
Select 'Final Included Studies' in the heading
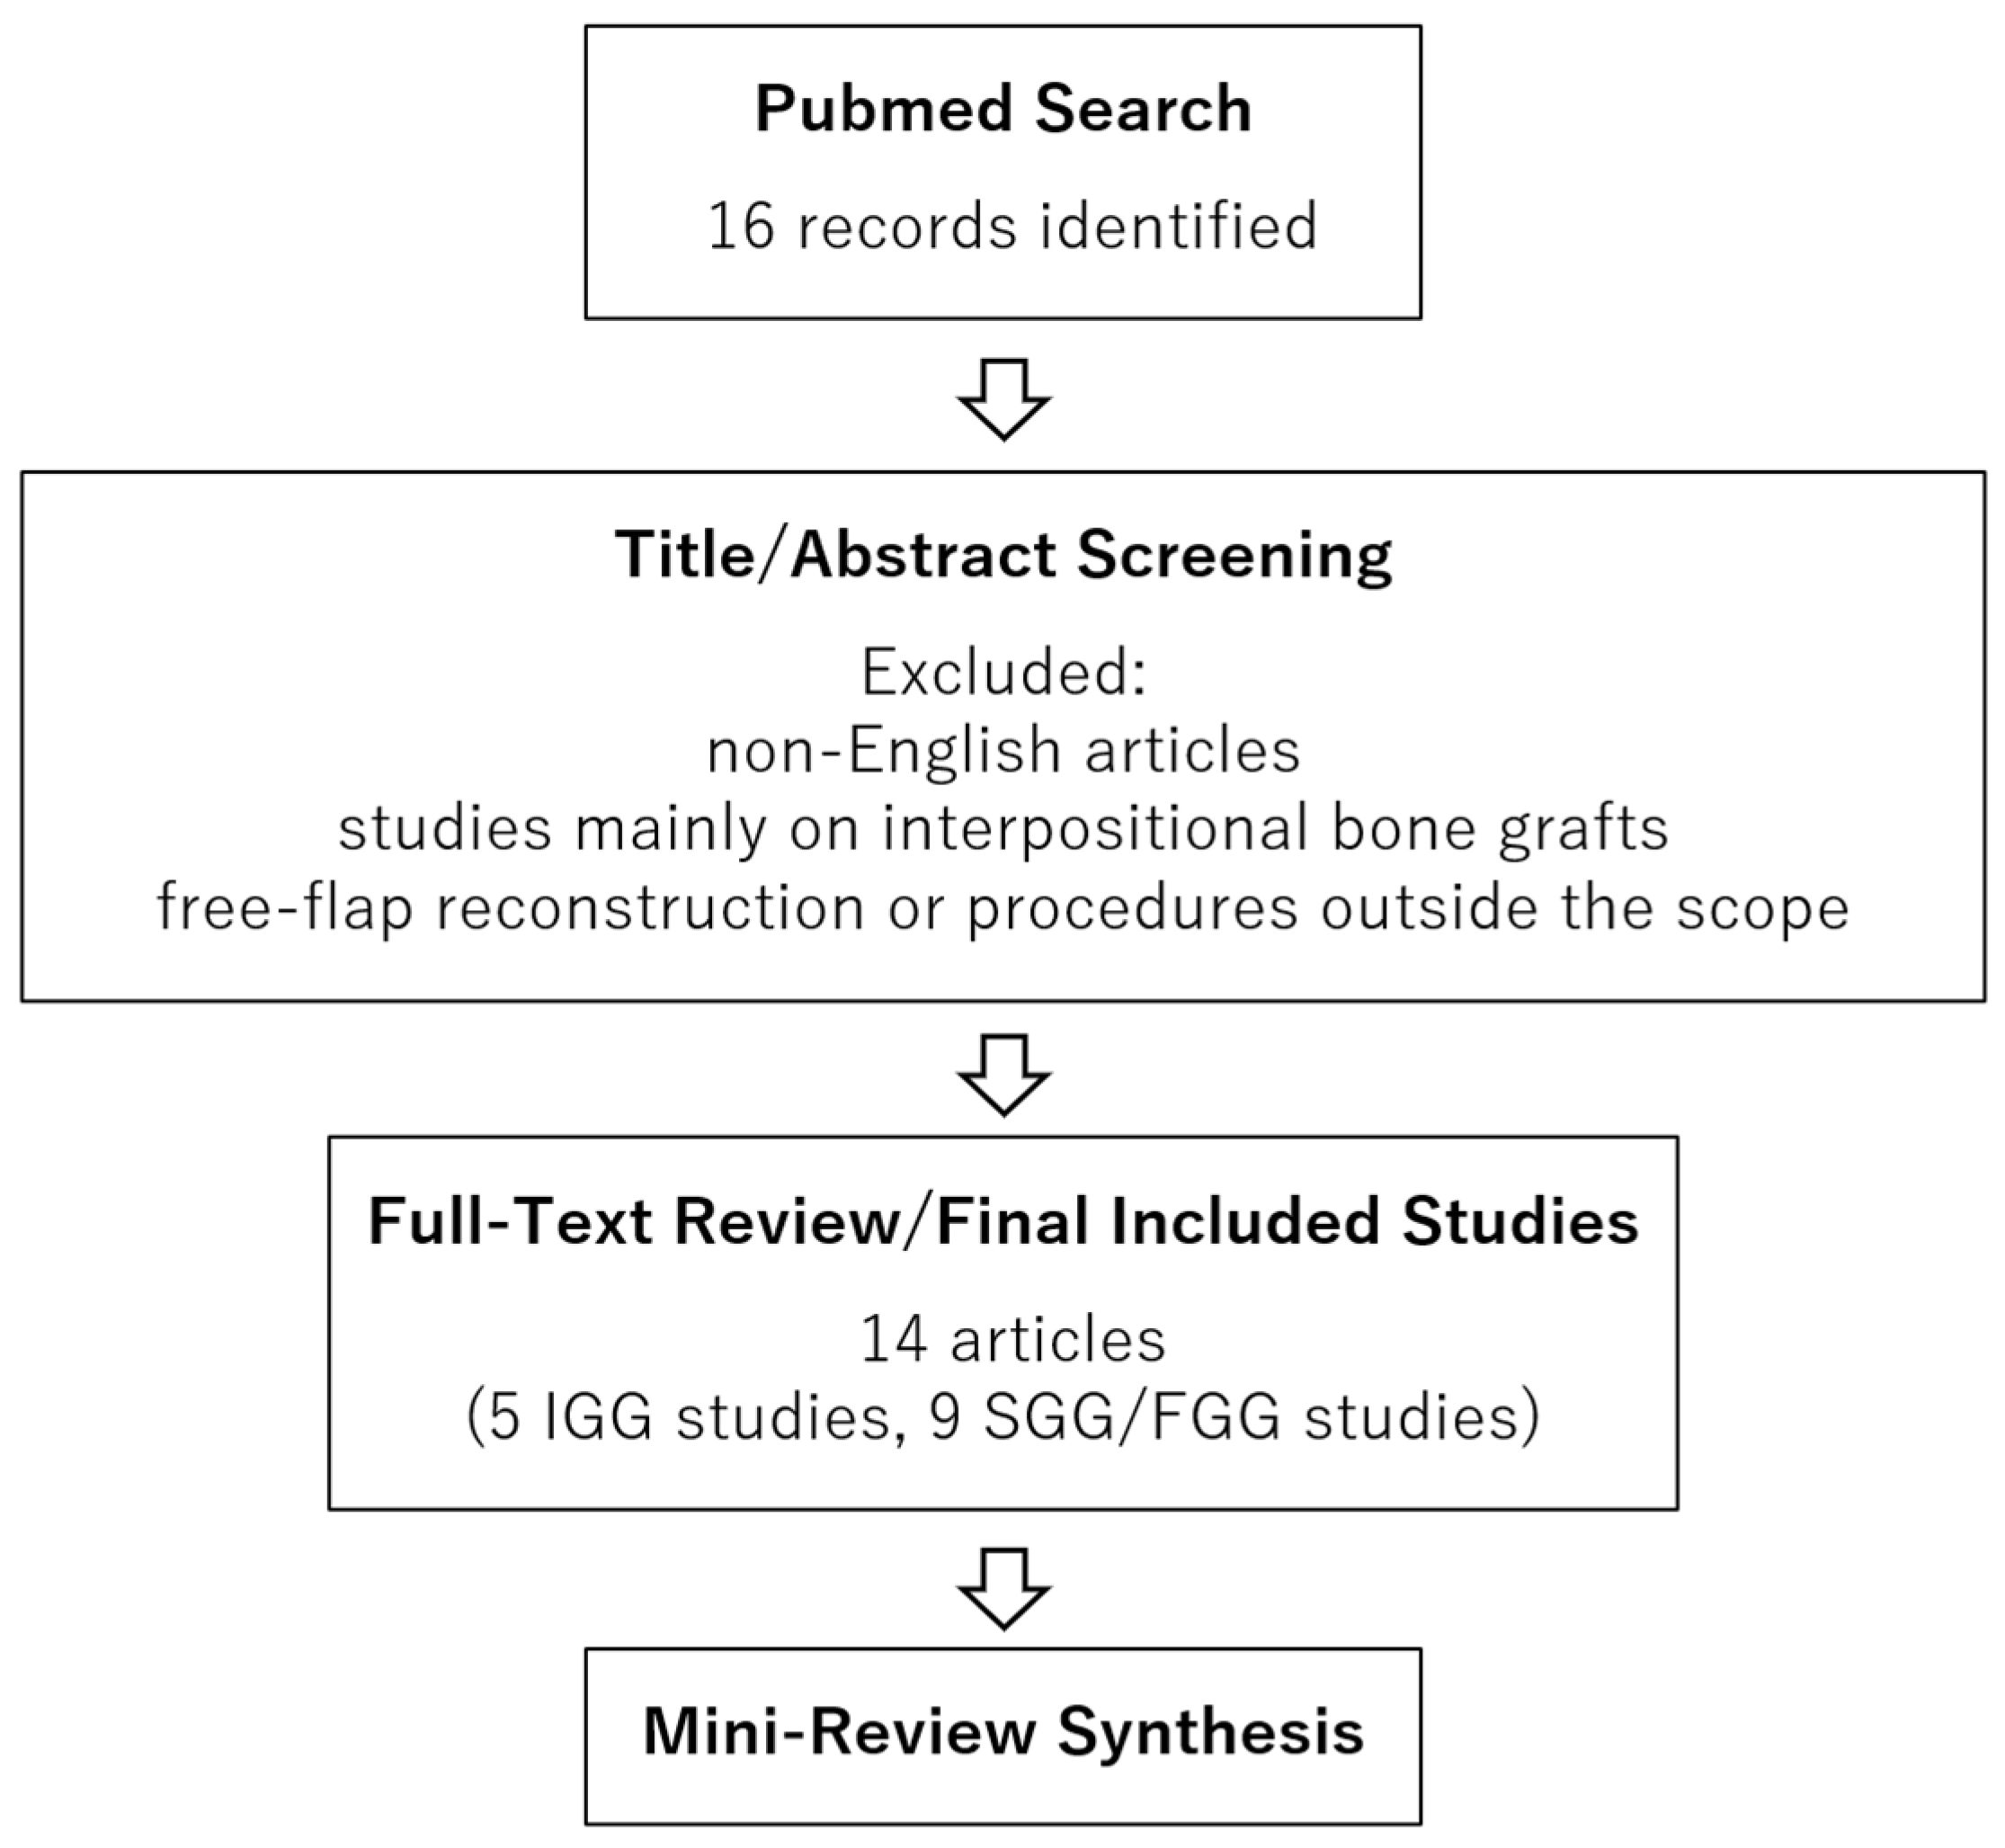click(x=1287, y=1222)
